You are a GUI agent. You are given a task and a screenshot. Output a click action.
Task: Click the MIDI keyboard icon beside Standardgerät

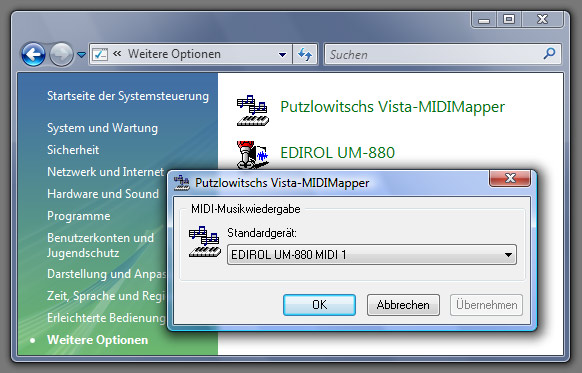pyautogui.click(x=205, y=241)
